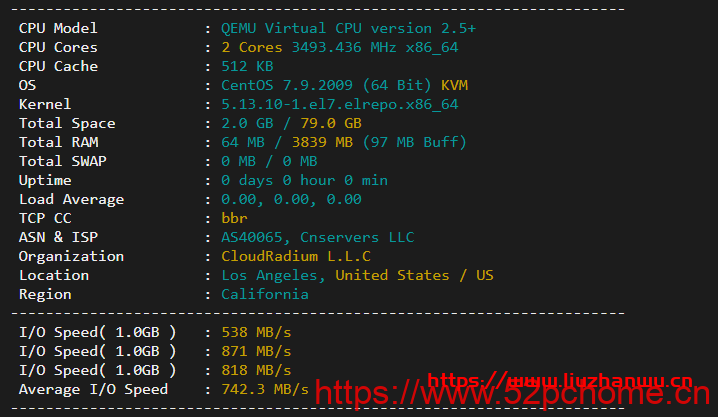Click the Total Space 79.0 GB value
The image size is (718, 417).
[331, 124]
